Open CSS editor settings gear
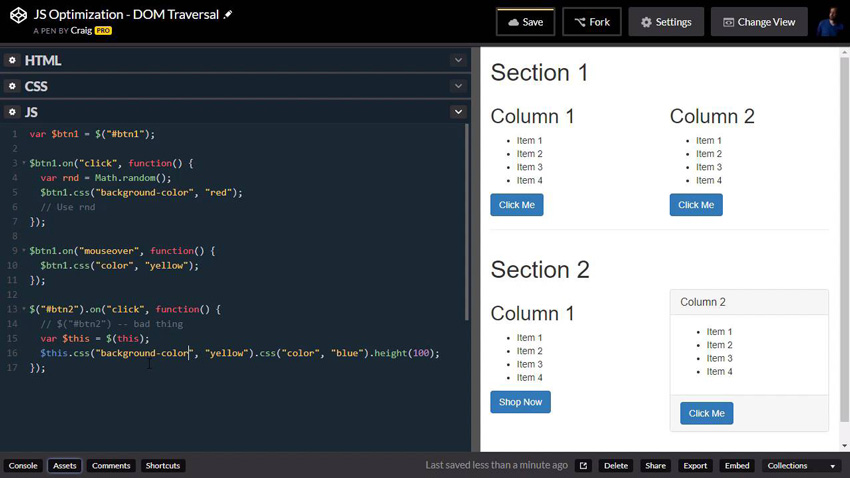Image resolution: width=850 pixels, height=478 pixels. [13, 87]
